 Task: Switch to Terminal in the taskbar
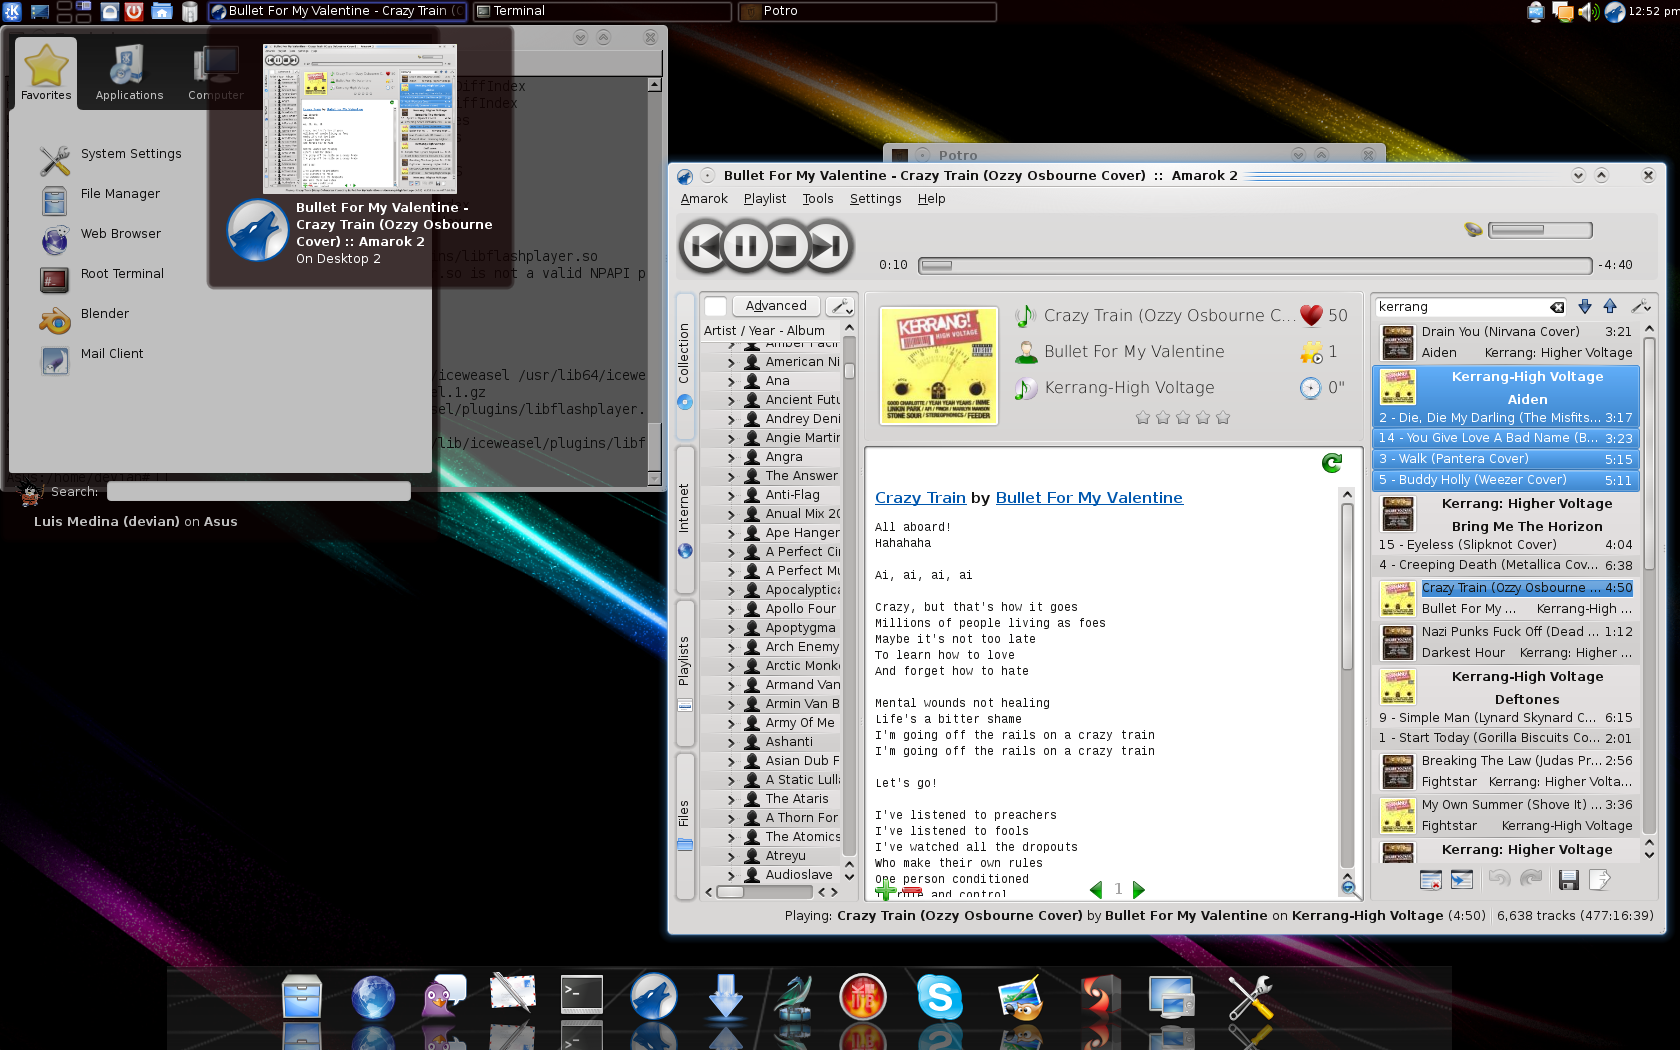(602, 11)
